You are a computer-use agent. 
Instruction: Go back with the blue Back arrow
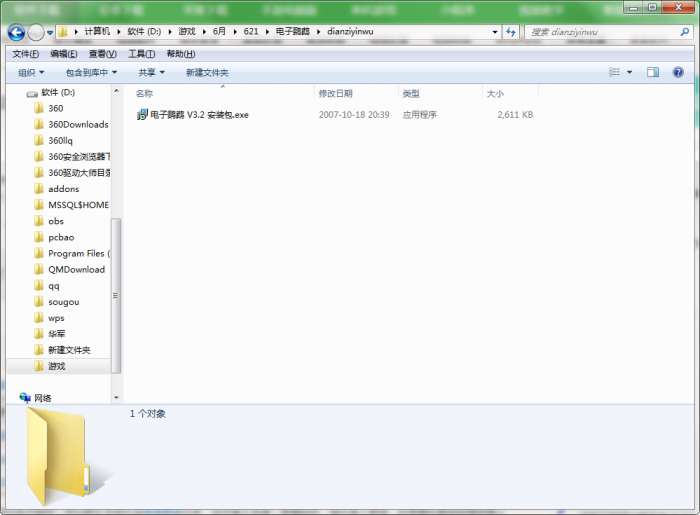click(x=16, y=32)
